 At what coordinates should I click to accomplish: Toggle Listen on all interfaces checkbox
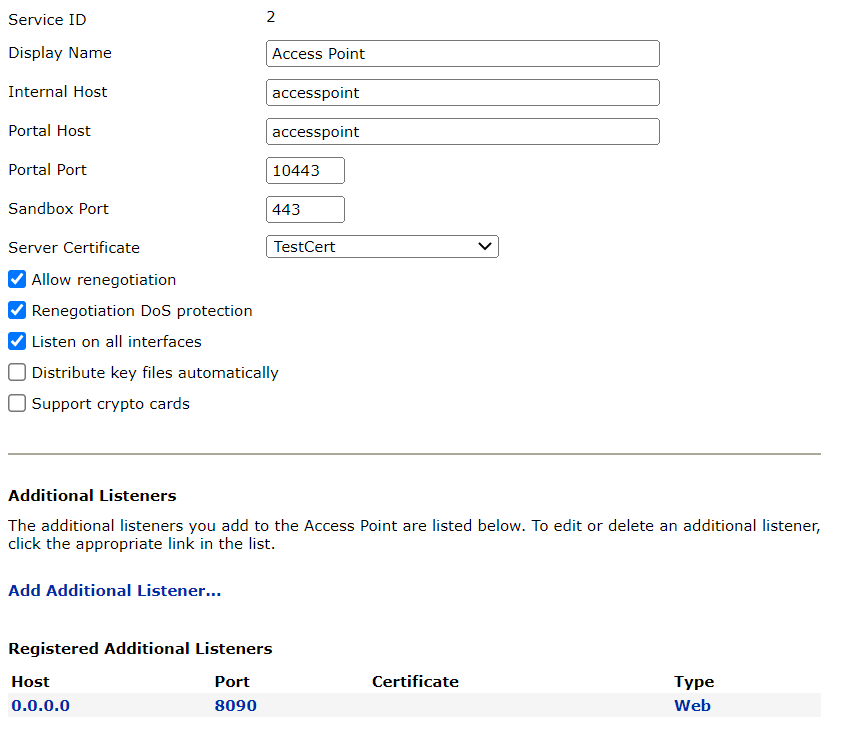[17, 342]
